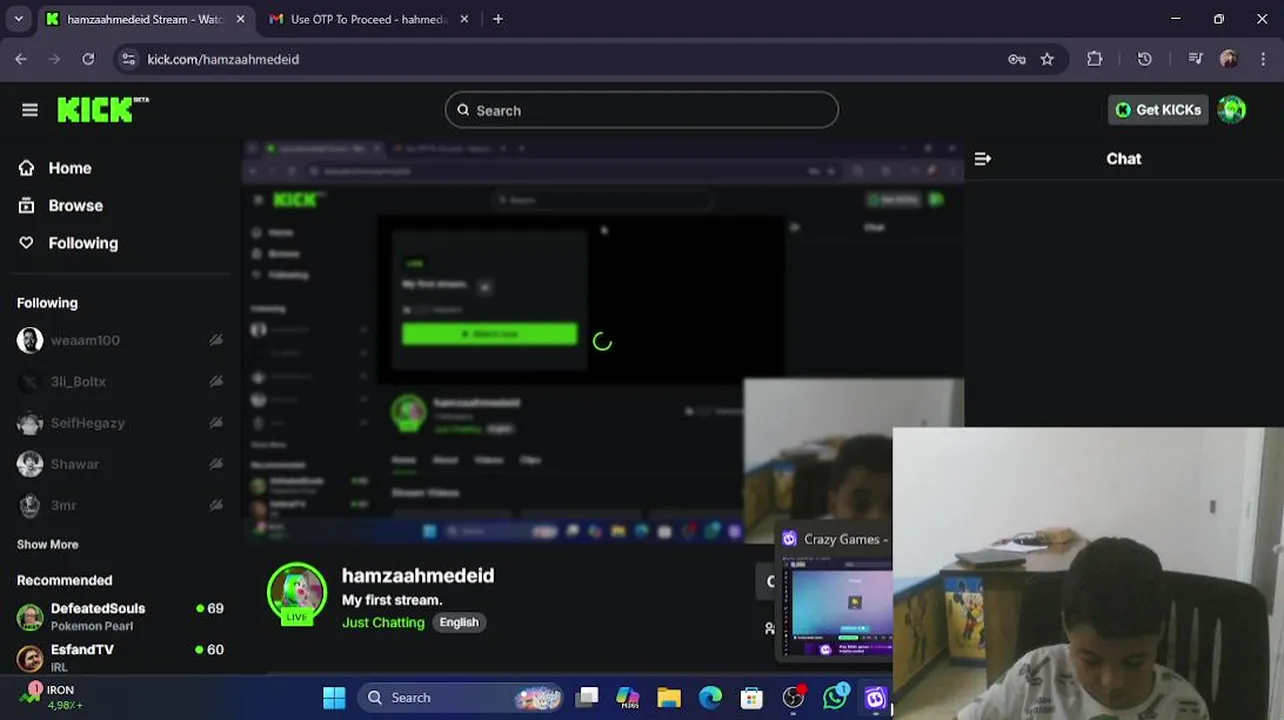Viewport: 1284px width, 720px height.
Task: Open Following in sidebar
Action: [83, 243]
